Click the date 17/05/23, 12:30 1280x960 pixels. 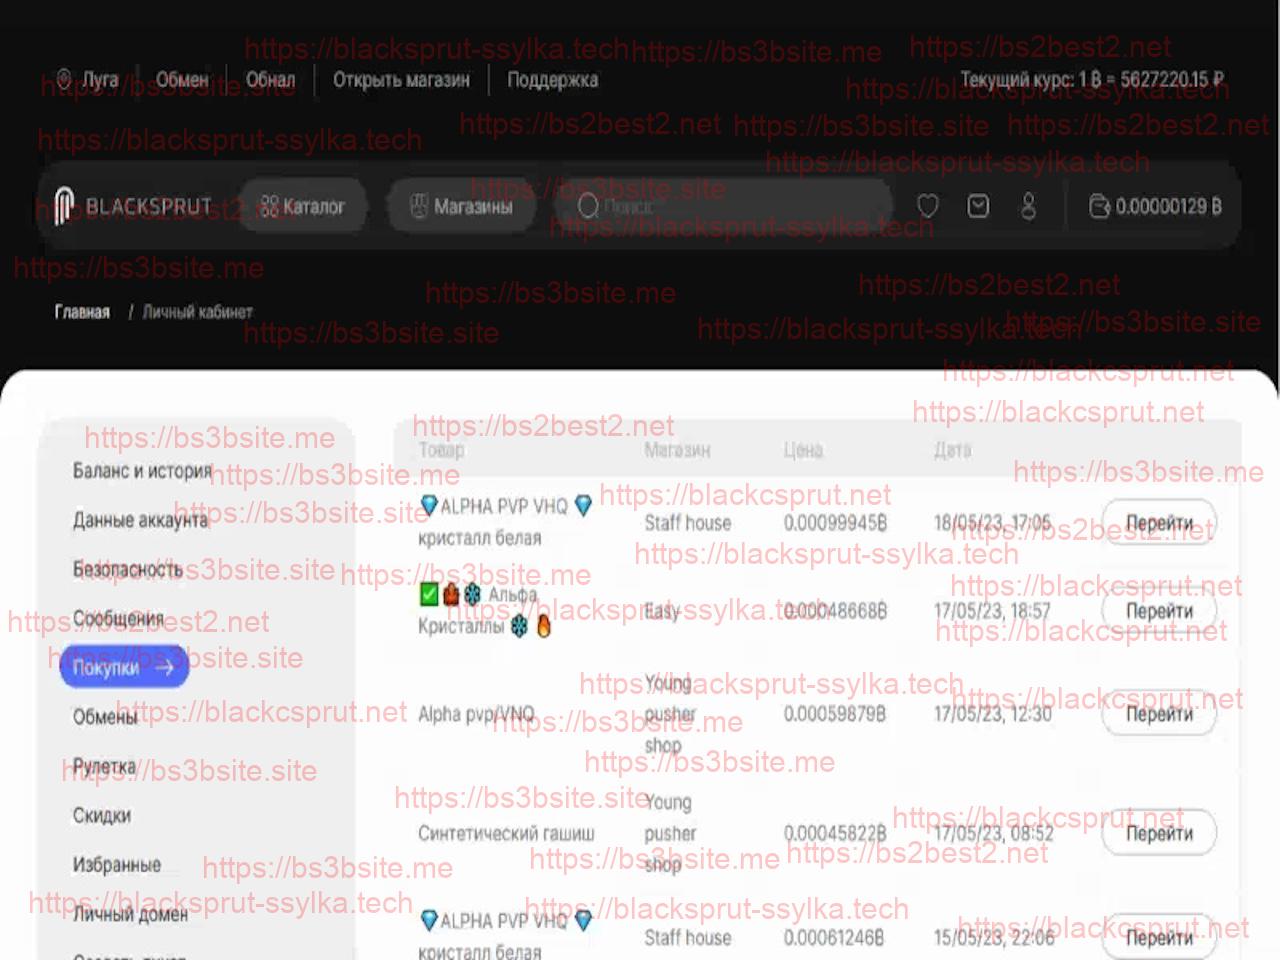(993, 714)
